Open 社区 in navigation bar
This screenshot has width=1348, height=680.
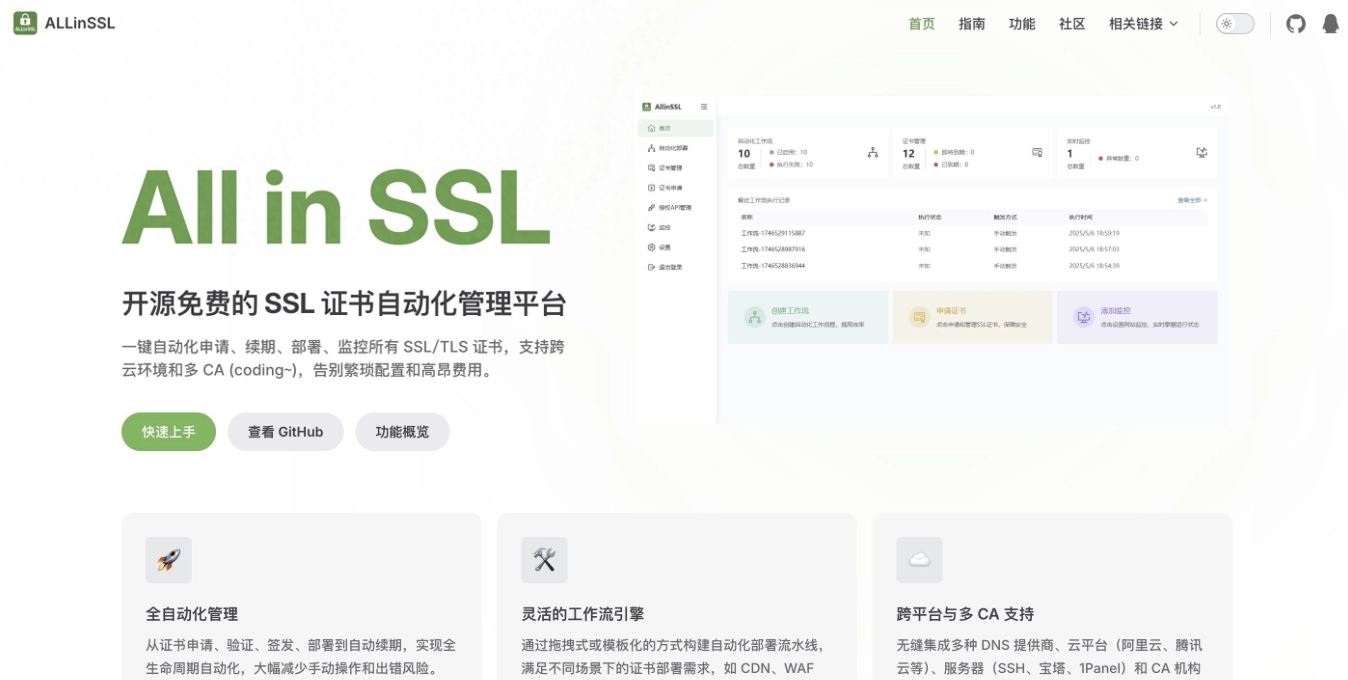coord(1072,24)
